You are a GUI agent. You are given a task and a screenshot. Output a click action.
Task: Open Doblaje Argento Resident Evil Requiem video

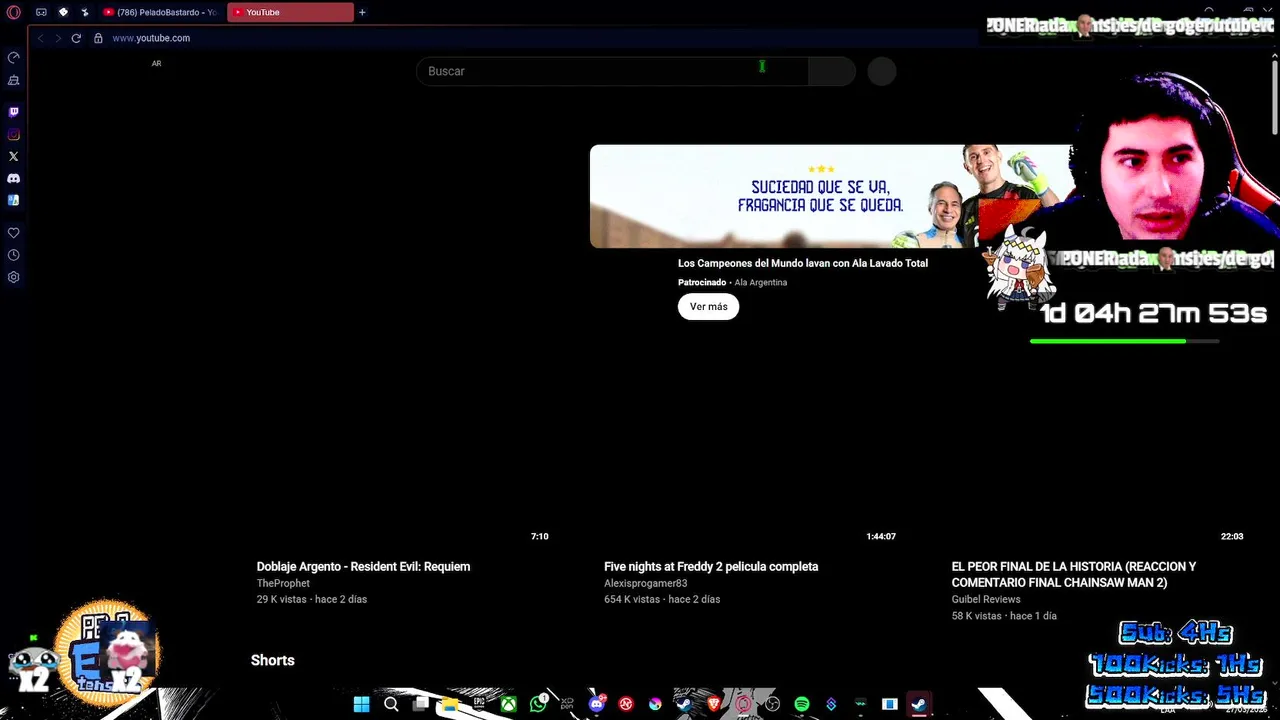click(363, 566)
